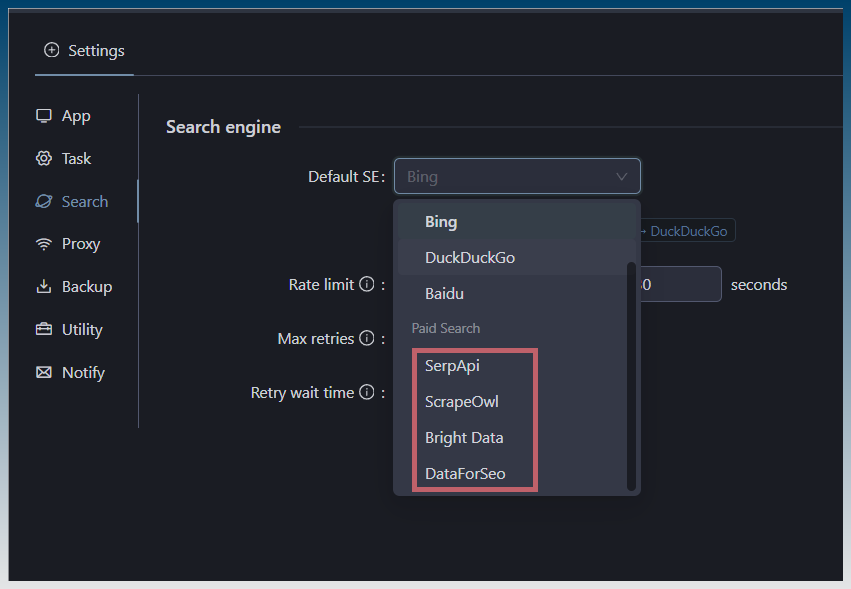Click the Retry wait time info icon
This screenshot has width=851, height=589.
pos(366,393)
